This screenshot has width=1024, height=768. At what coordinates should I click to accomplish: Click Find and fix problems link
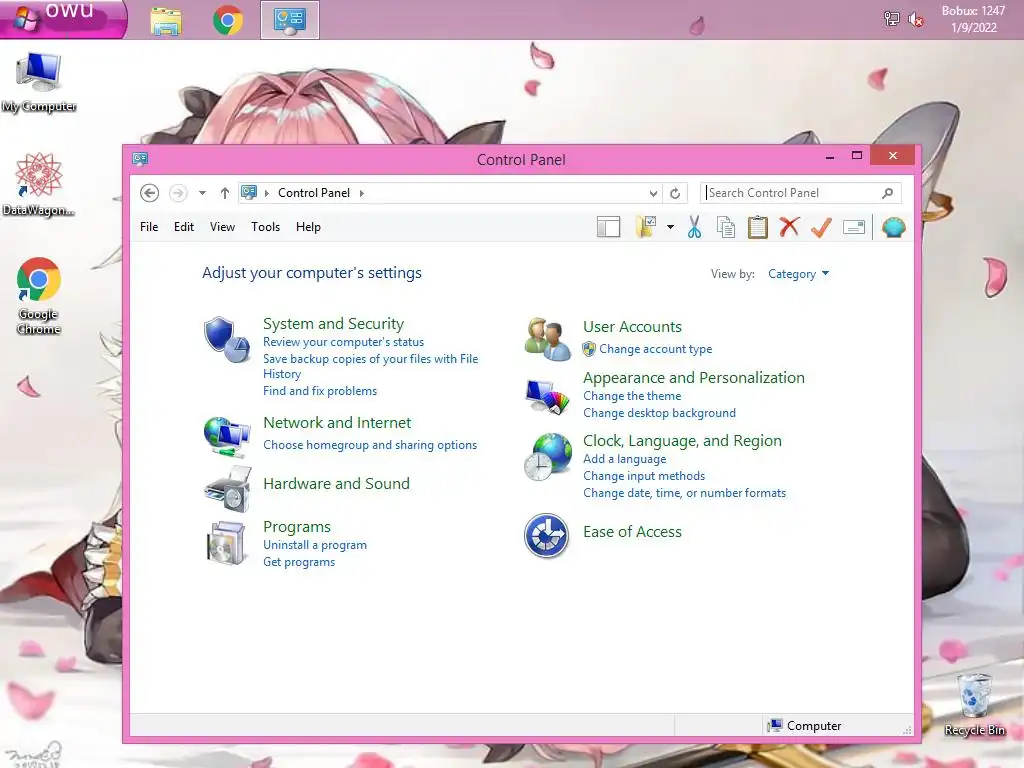tap(320, 391)
